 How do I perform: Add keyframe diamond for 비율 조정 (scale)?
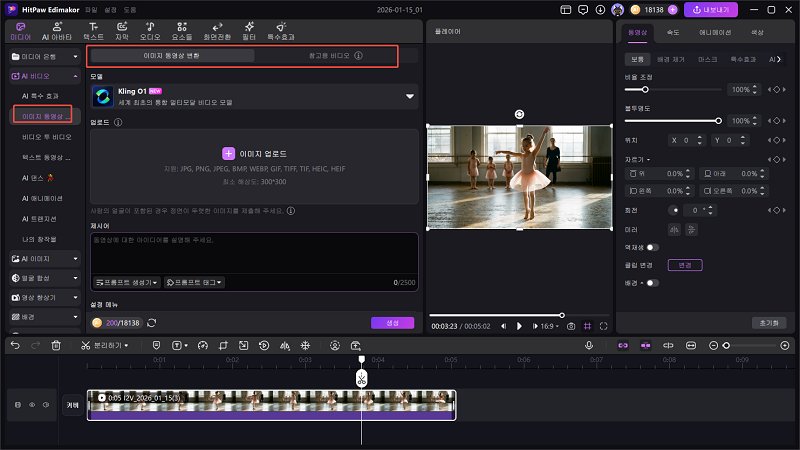[x=777, y=89]
